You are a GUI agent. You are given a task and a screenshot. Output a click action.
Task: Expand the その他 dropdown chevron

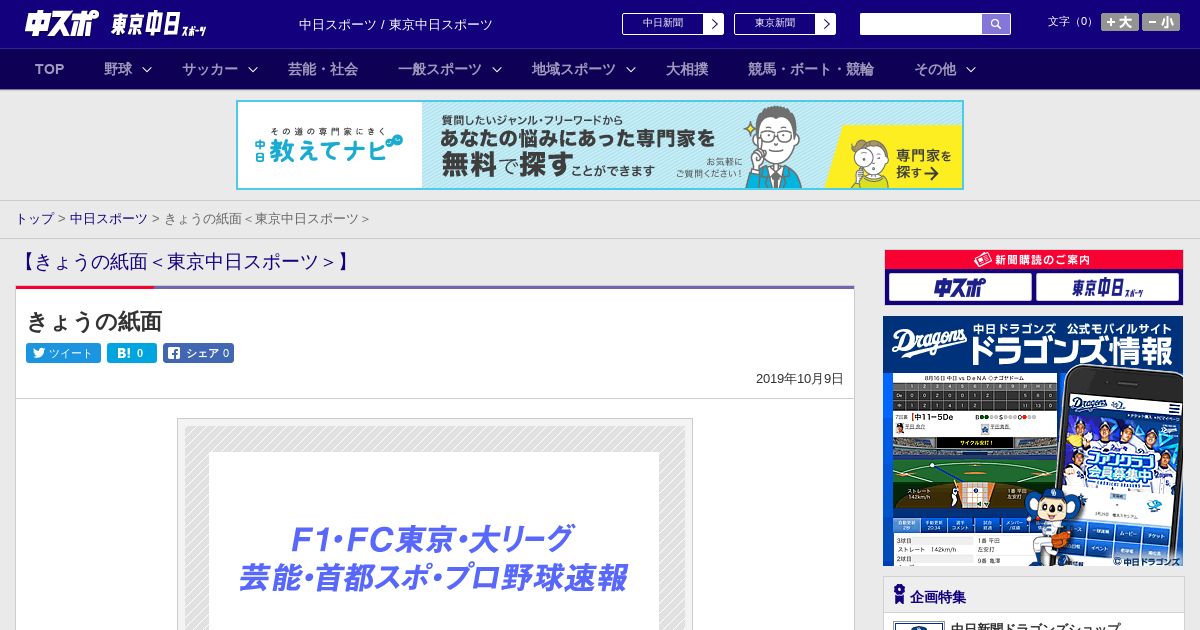970,69
